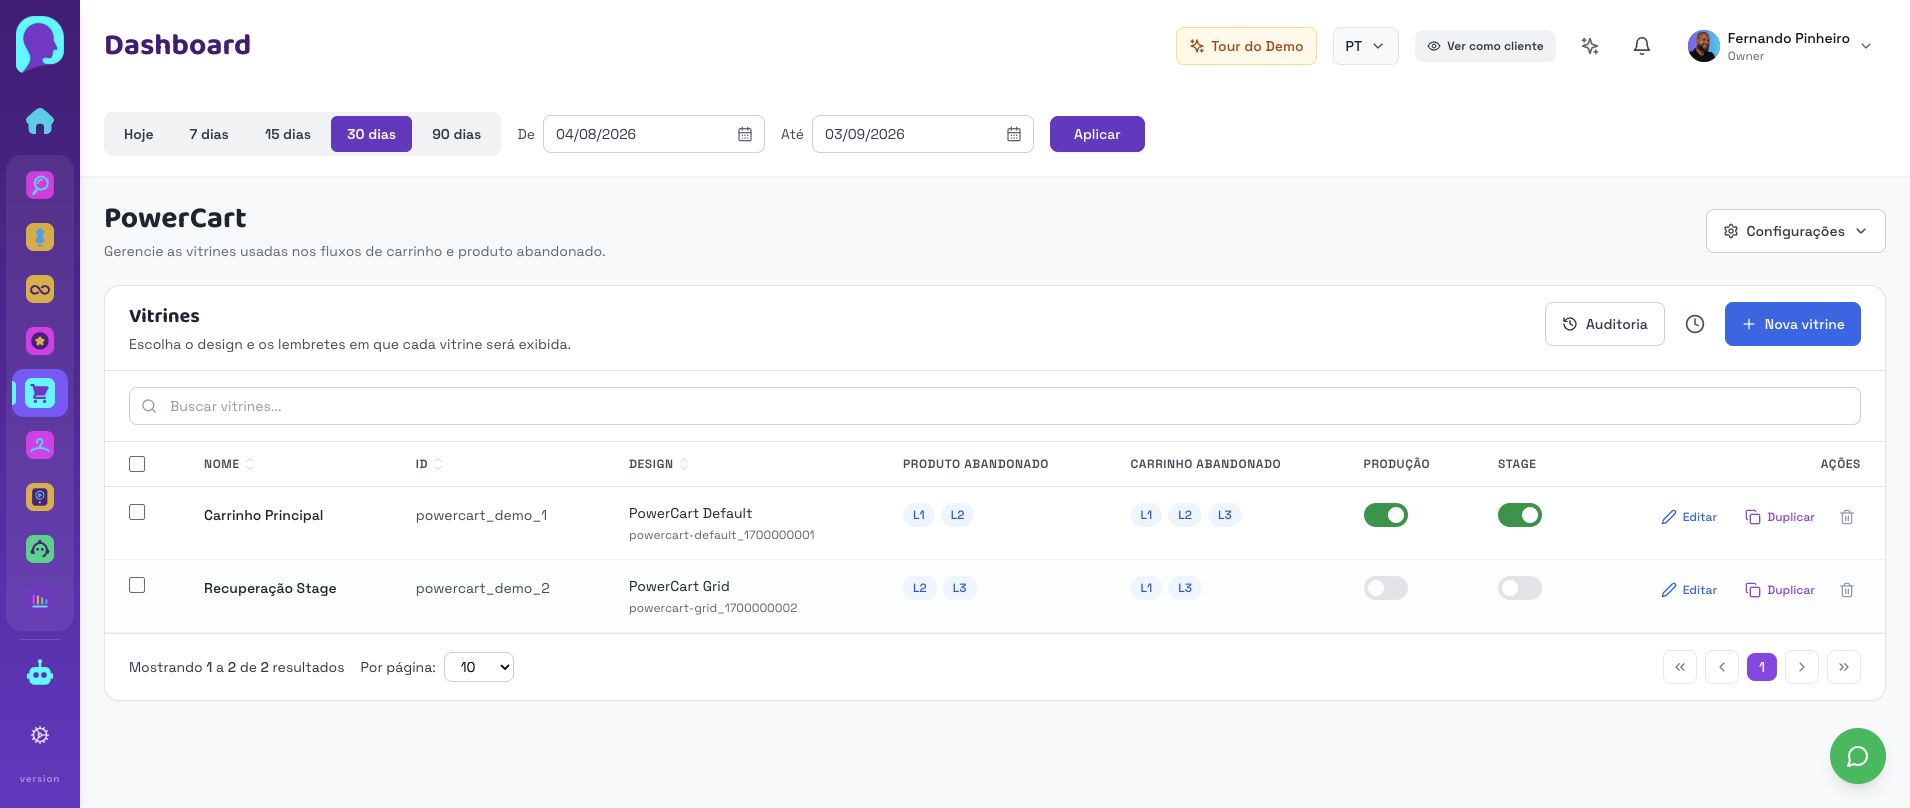Select the shopping cart PowerCart sidebar icon

pyautogui.click(x=40, y=393)
